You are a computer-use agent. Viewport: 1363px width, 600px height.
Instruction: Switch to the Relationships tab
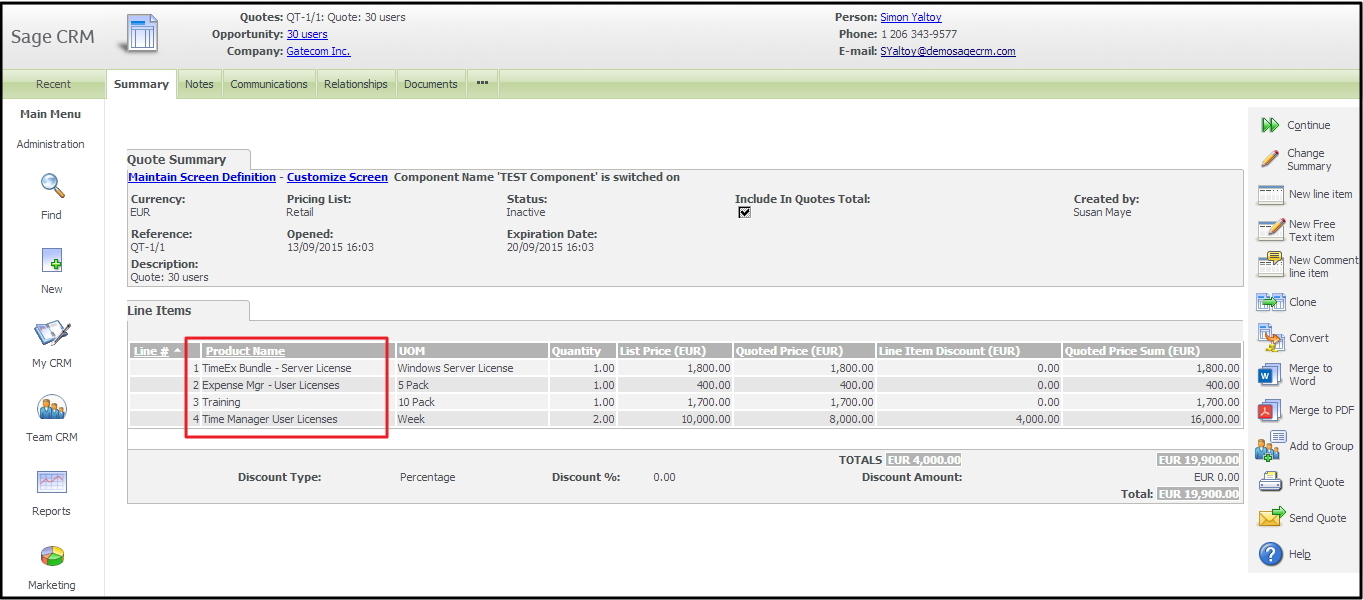coord(356,84)
